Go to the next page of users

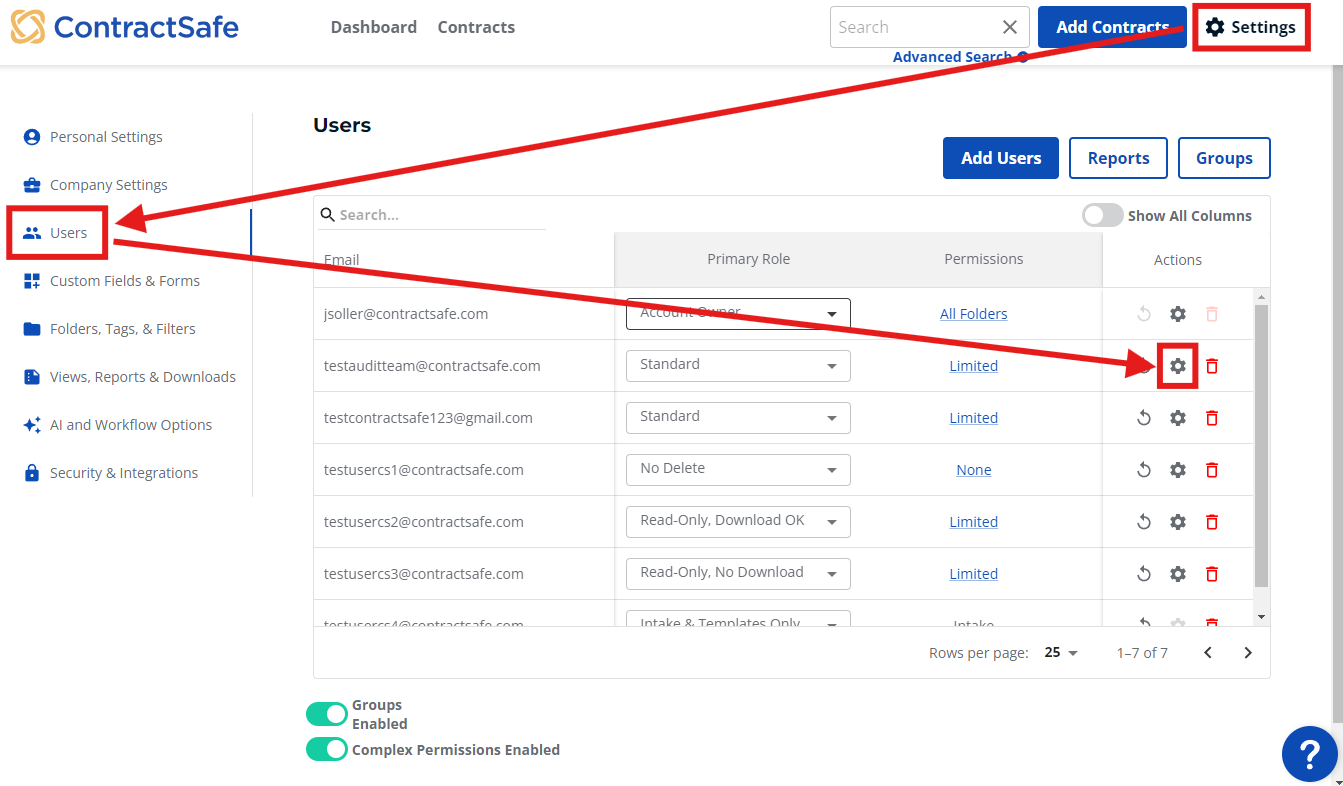(x=1248, y=653)
